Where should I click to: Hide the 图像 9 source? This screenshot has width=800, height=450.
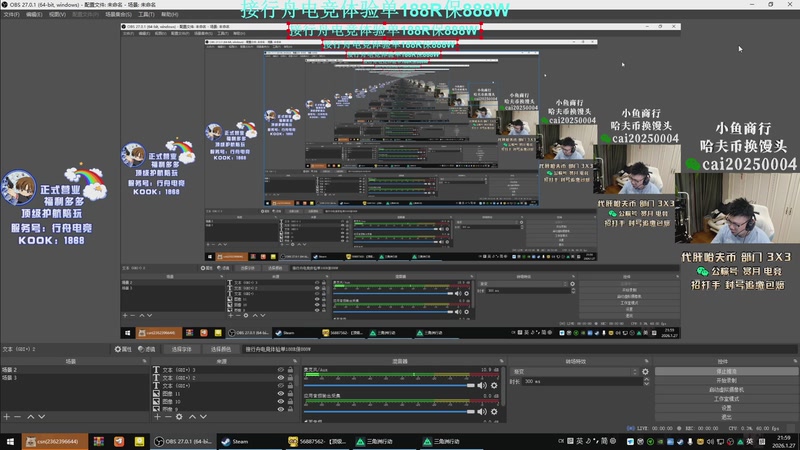tap(281, 409)
